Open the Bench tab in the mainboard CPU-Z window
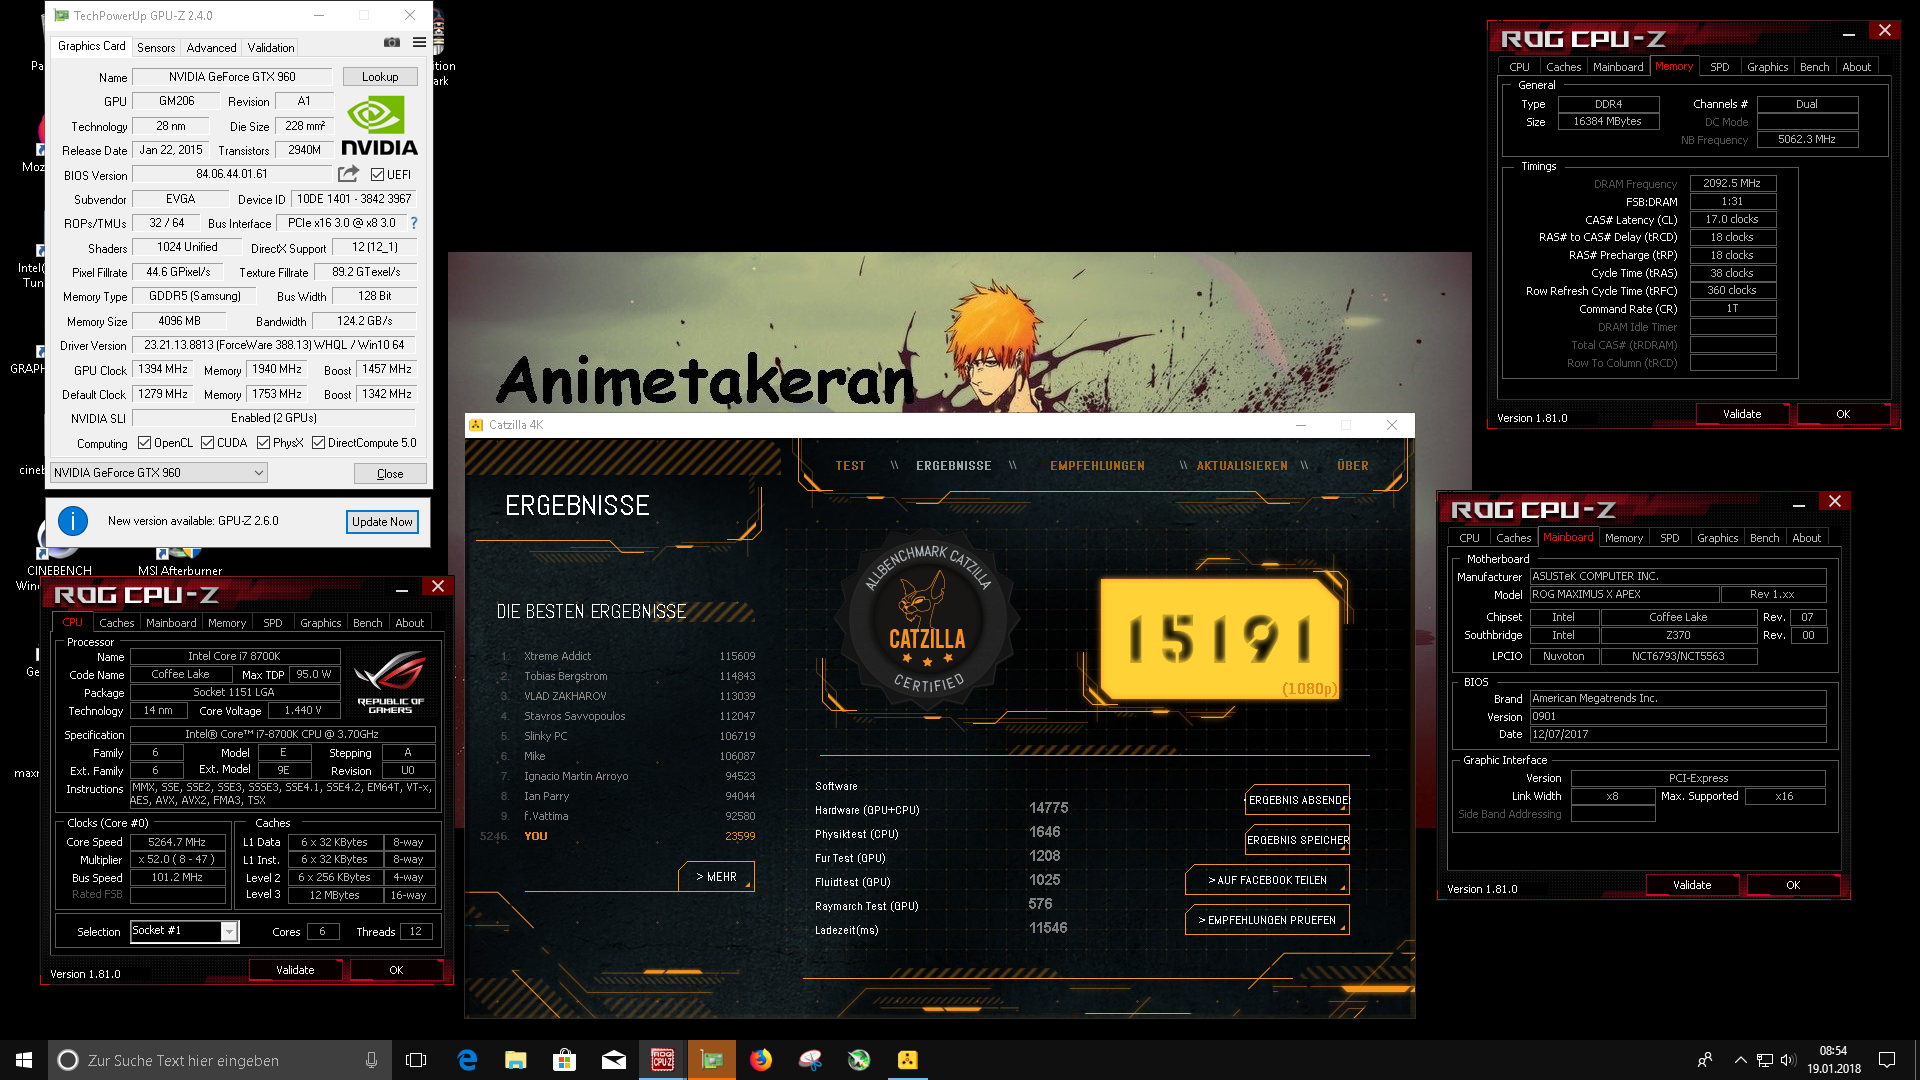Viewport: 1920px width, 1080px height. pos(1764,538)
